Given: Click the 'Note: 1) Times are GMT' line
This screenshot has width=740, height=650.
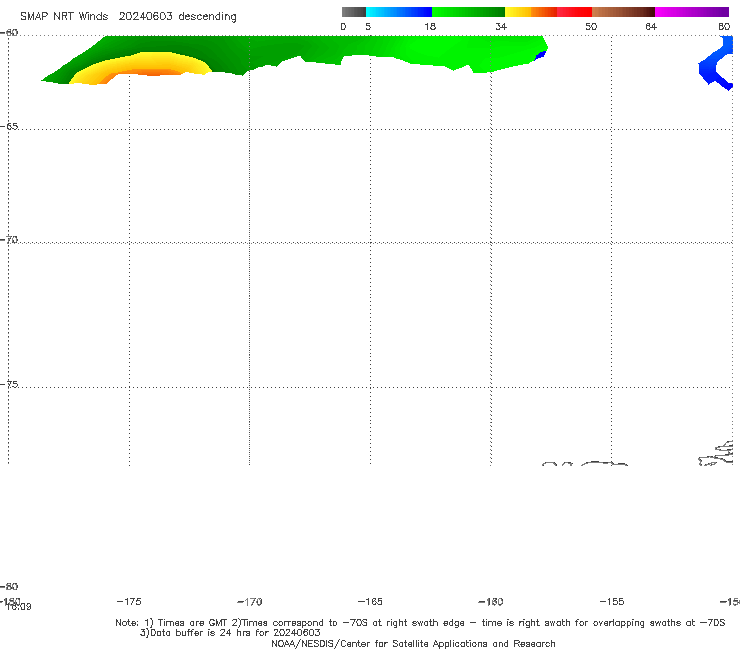Looking at the screenshot, I should (420, 623).
